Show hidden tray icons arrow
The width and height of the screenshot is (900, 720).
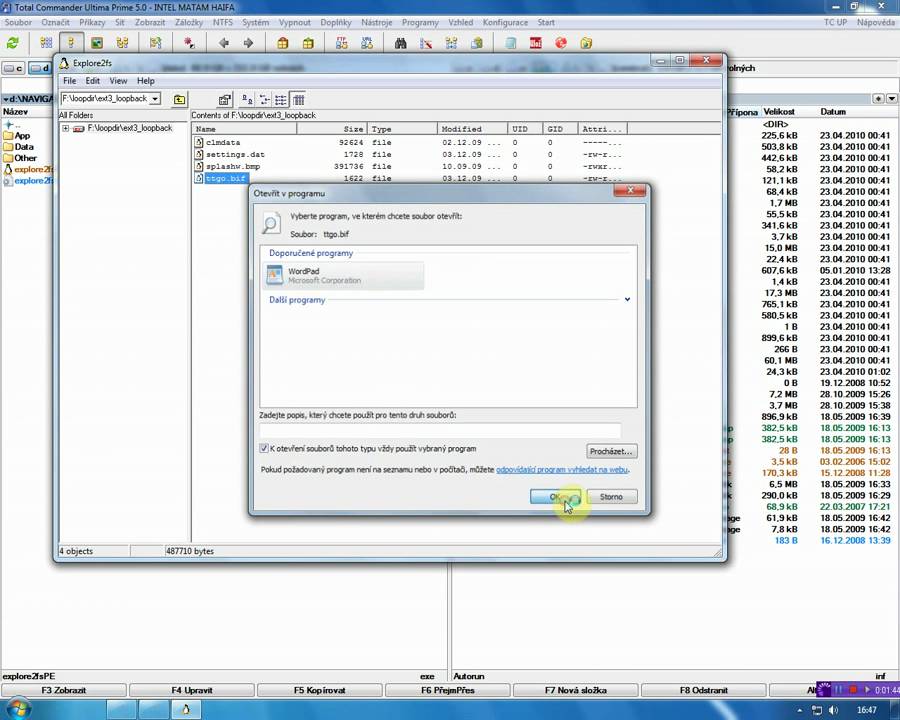click(x=800, y=710)
